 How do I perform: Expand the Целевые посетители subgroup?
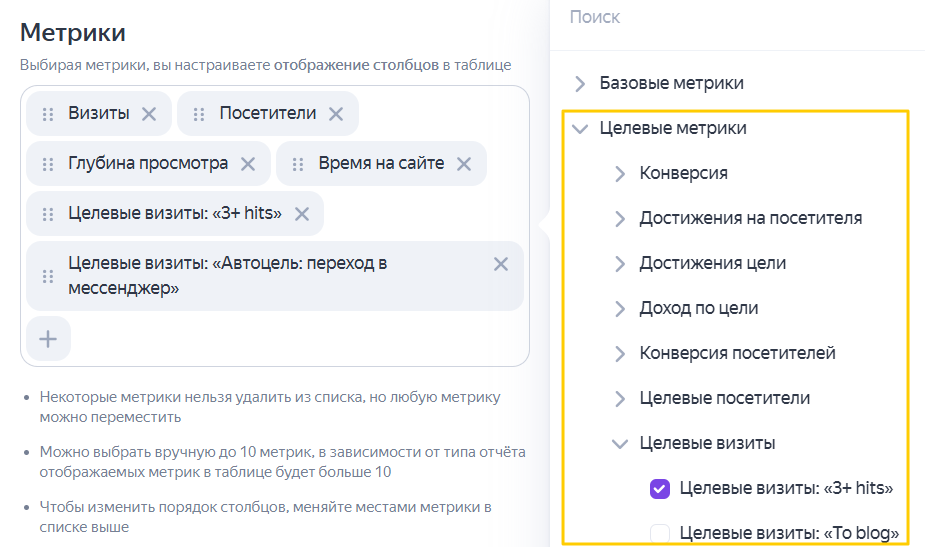pos(620,399)
